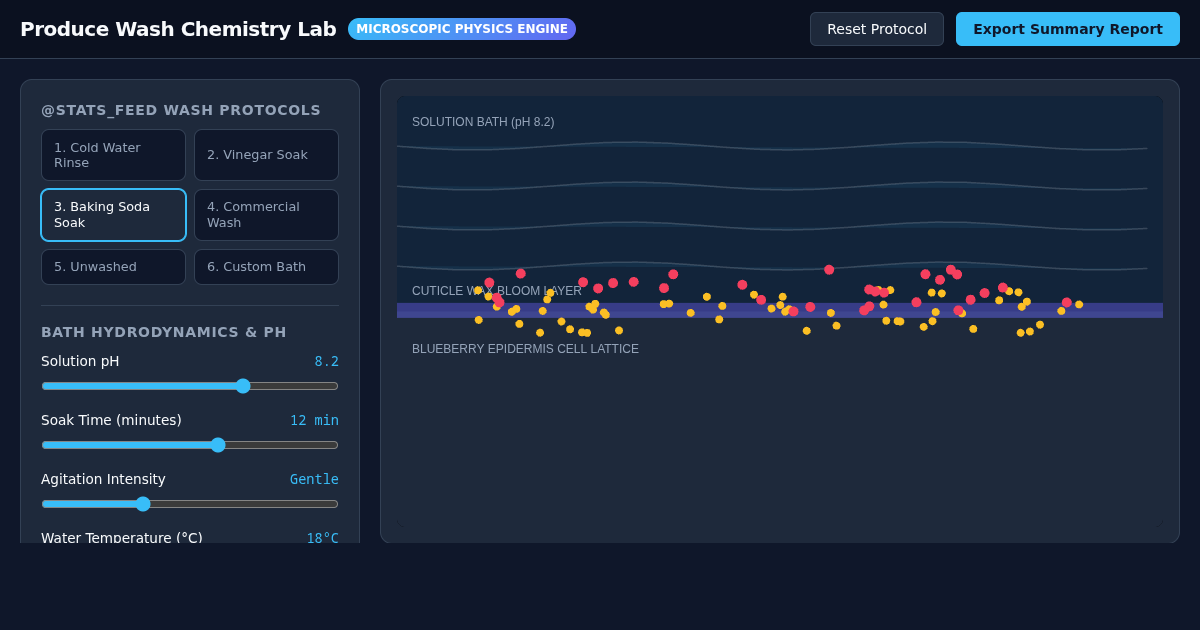Select the Cold Water Rinse protocol
This screenshot has height=630, width=1200.
[113, 155]
